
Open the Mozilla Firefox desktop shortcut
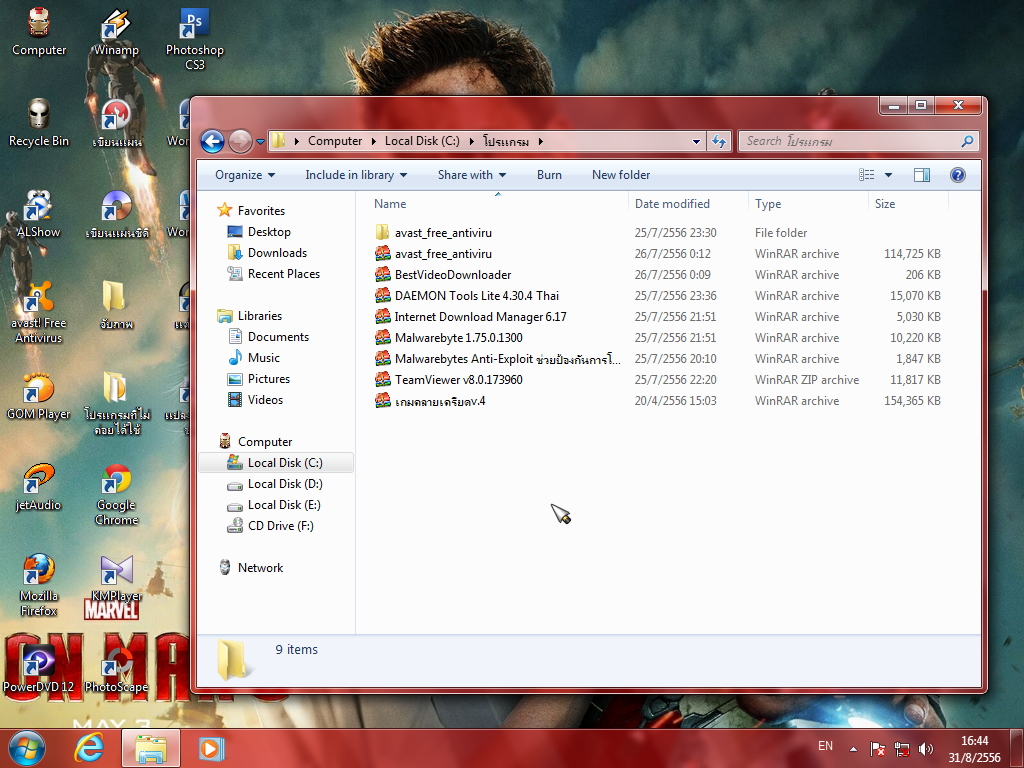click(39, 586)
